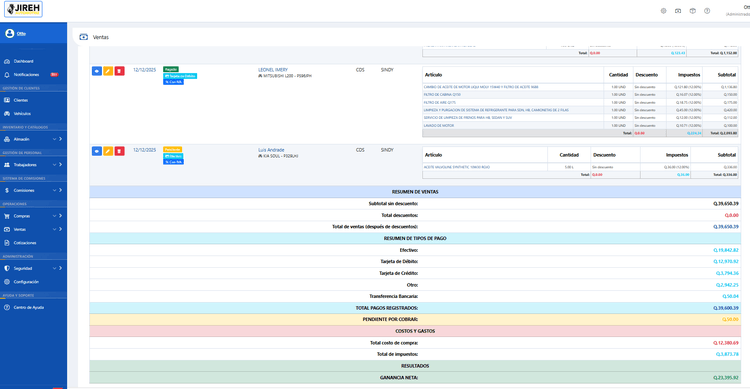The image size is (750, 389).
Task: Click the Ventas page header icon
Action: tap(84, 37)
